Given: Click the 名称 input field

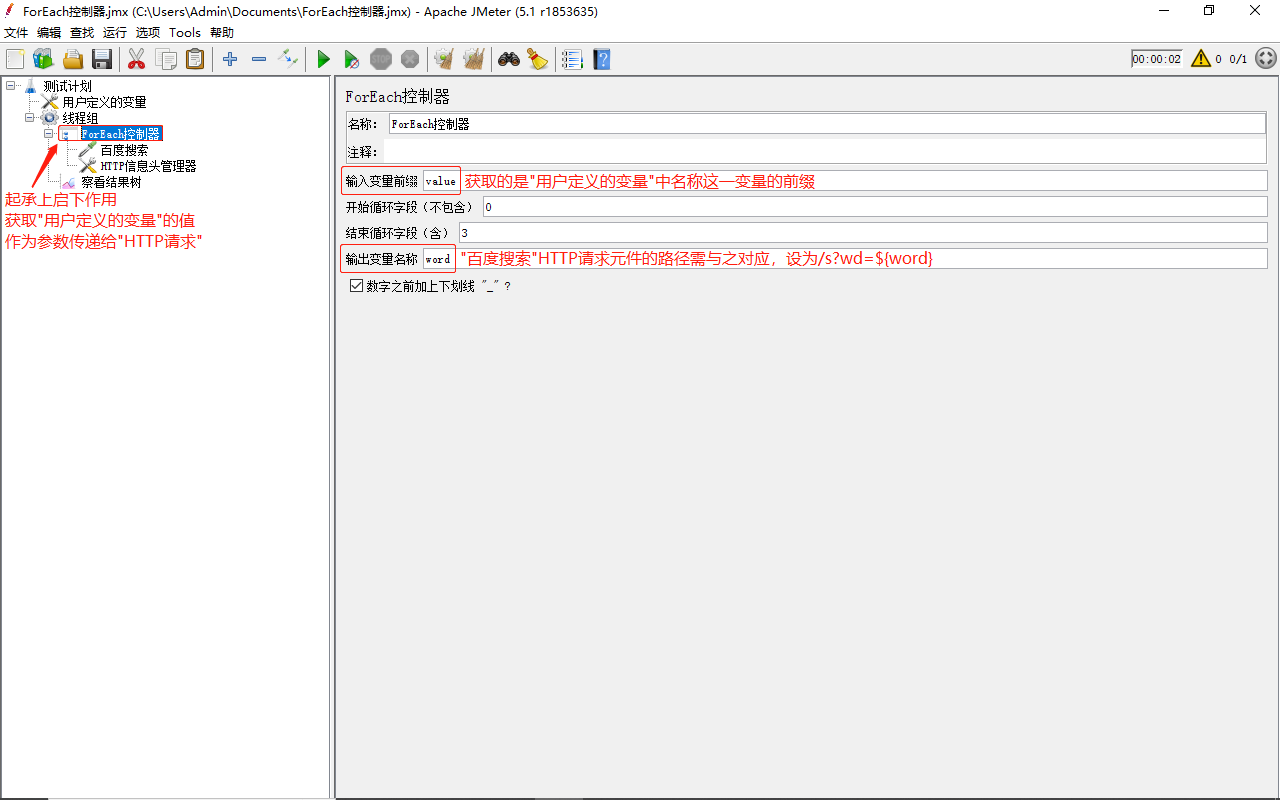Looking at the screenshot, I should point(827,124).
